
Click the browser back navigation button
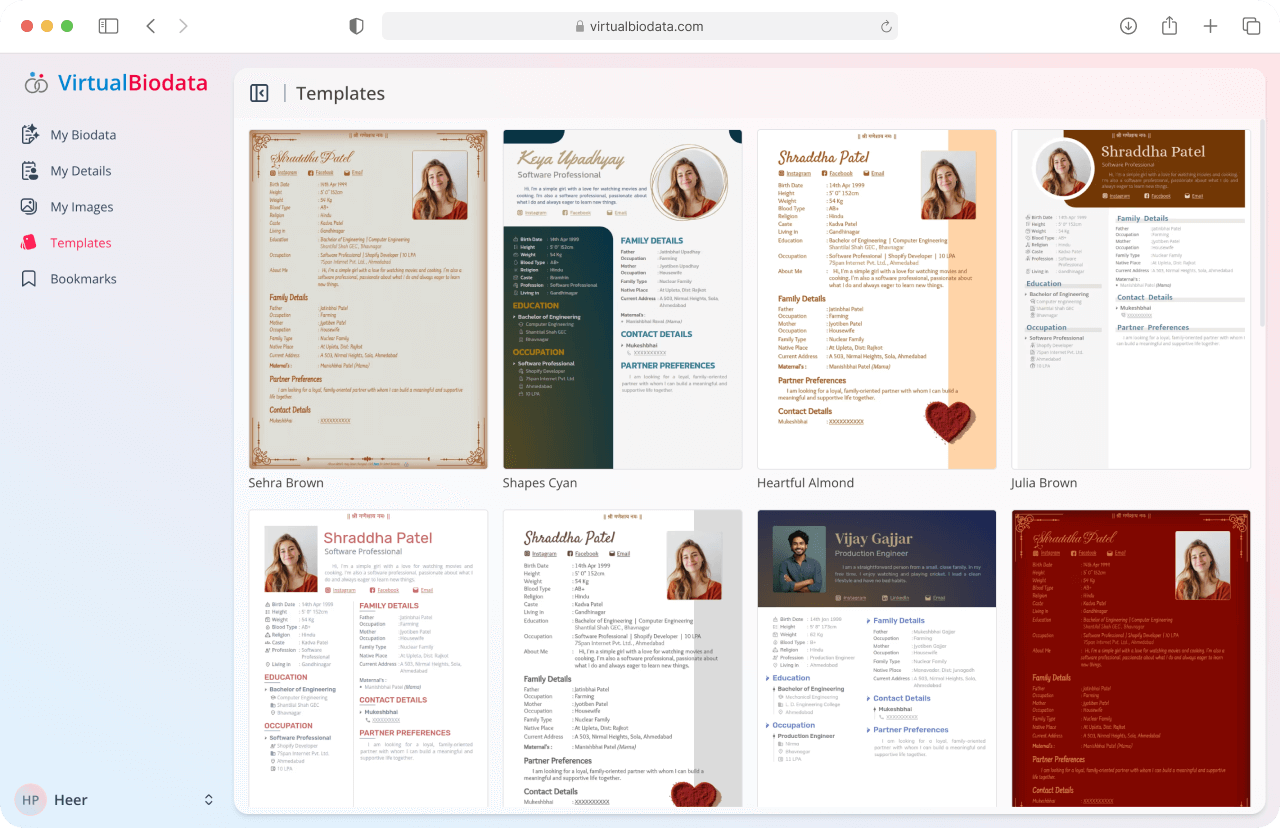tap(150, 25)
